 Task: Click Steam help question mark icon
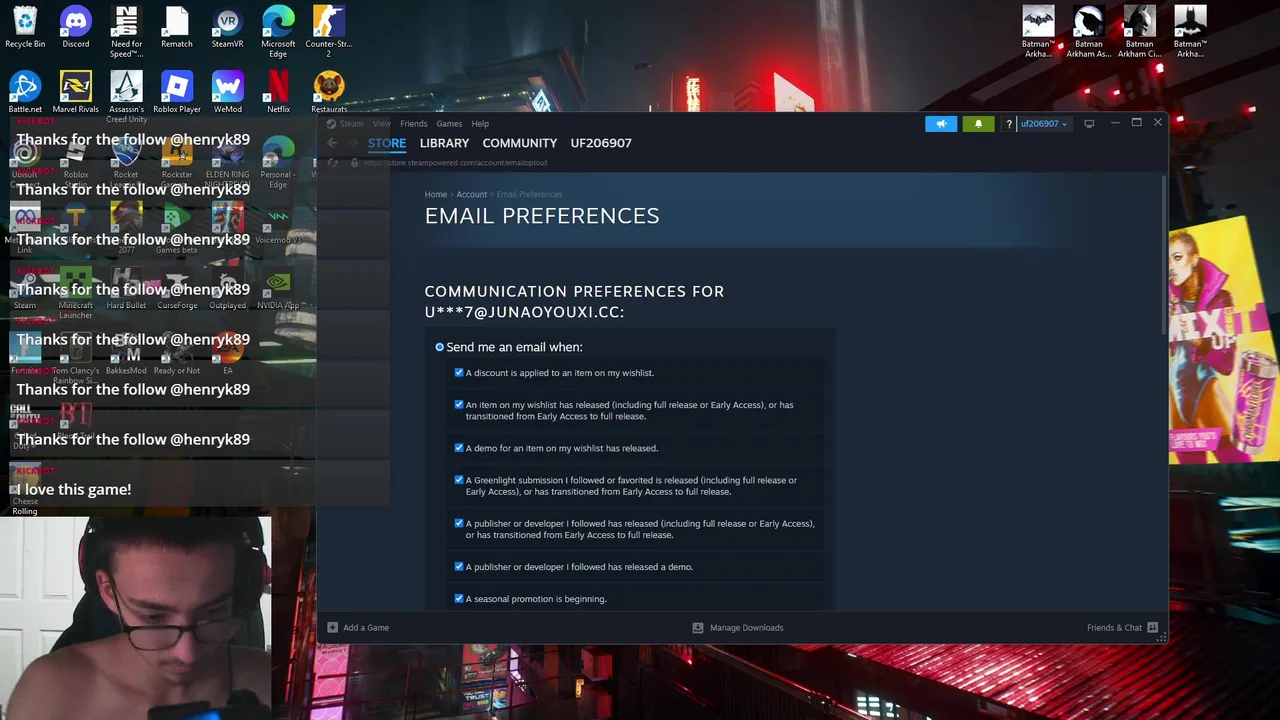pyautogui.click(x=1009, y=124)
